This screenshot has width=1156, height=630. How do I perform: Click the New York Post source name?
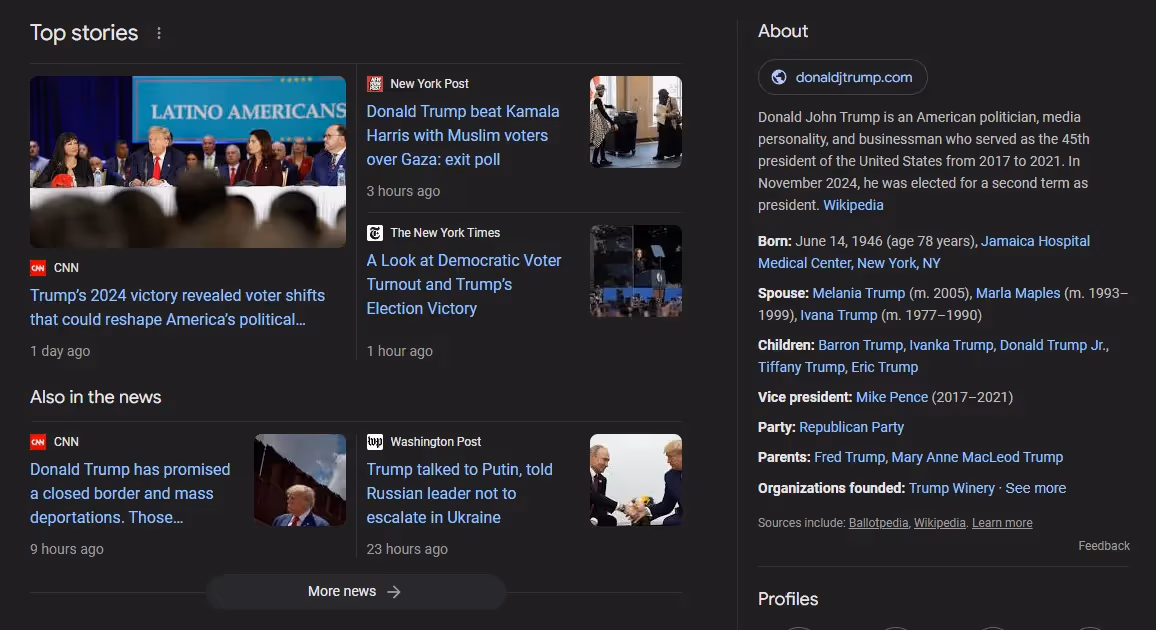pyautogui.click(x=429, y=84)
